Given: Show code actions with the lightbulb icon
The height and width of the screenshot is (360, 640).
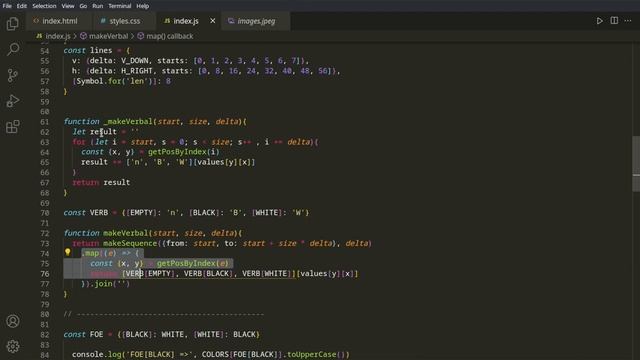Looking at the screenshot, I should click(x=68, y=253).
